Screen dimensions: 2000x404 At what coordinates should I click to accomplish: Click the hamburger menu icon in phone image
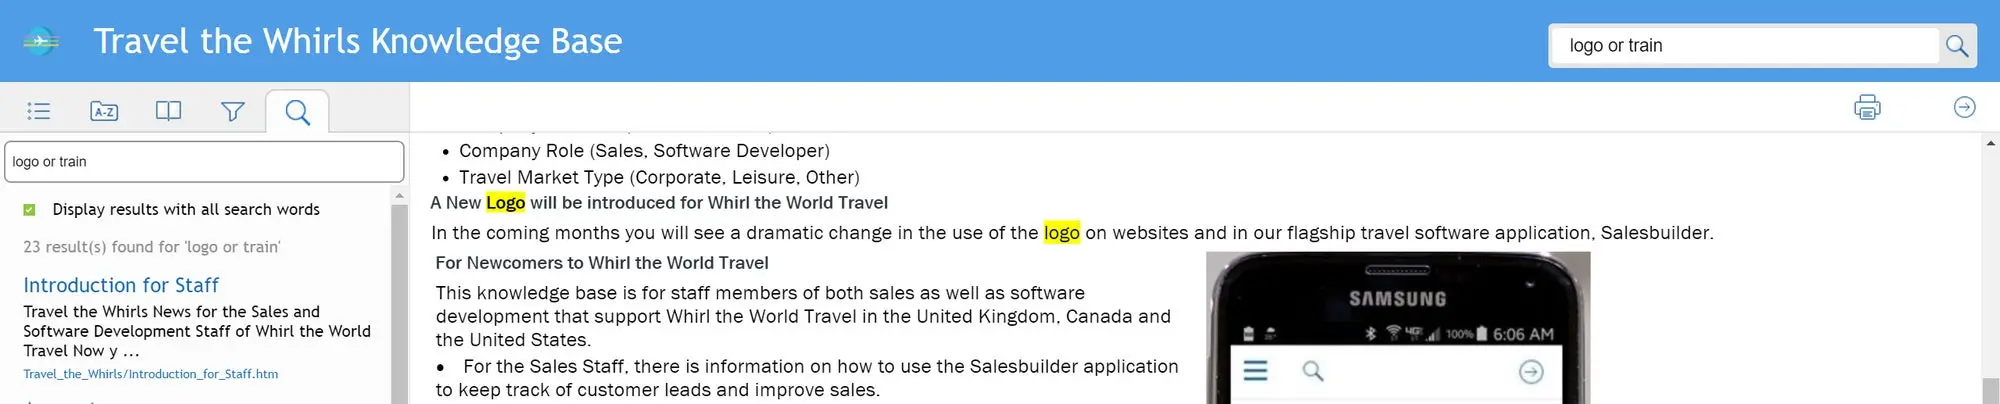pyautogui.click(x=1255, y=371)
